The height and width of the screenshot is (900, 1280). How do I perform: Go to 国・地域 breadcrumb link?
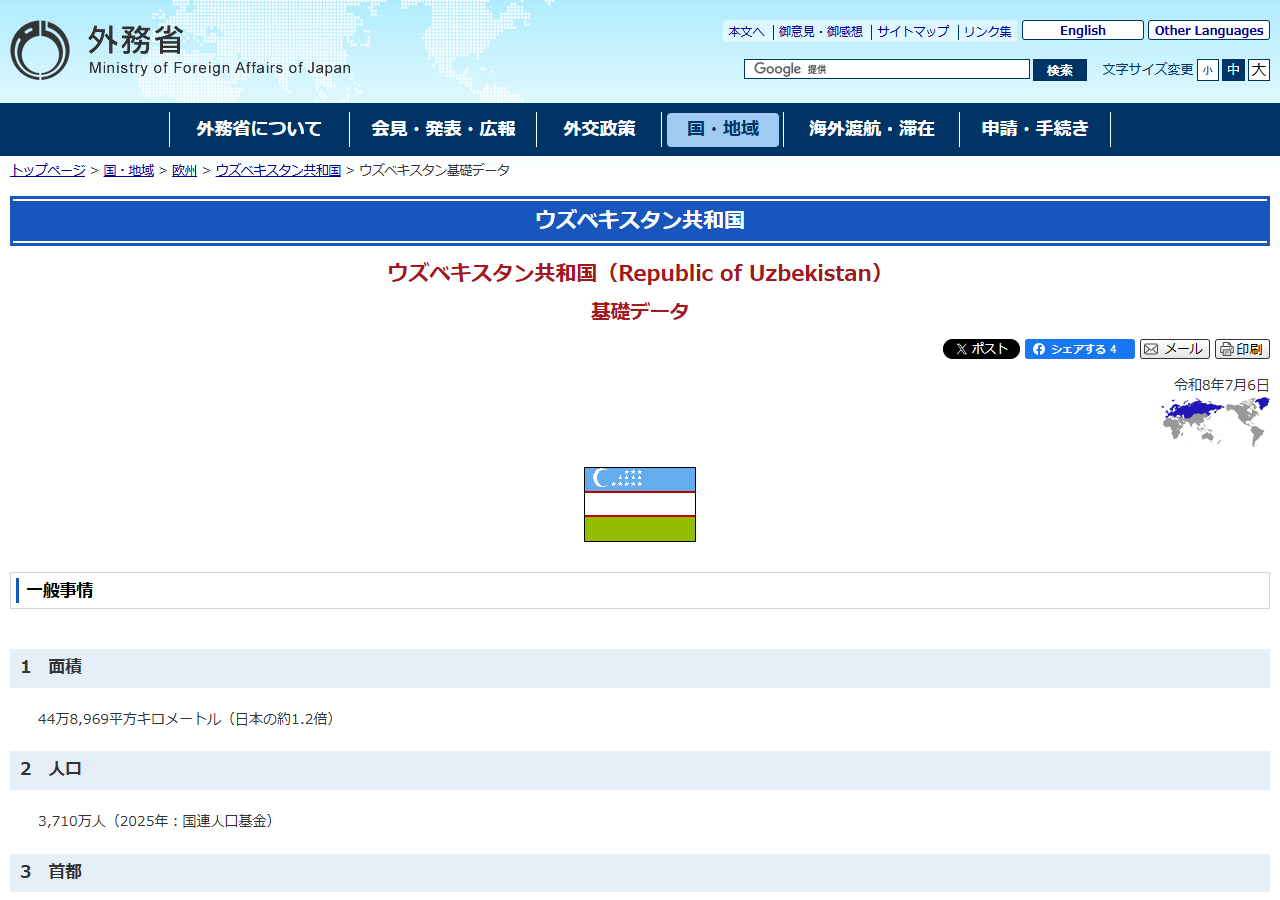[129, 170]
